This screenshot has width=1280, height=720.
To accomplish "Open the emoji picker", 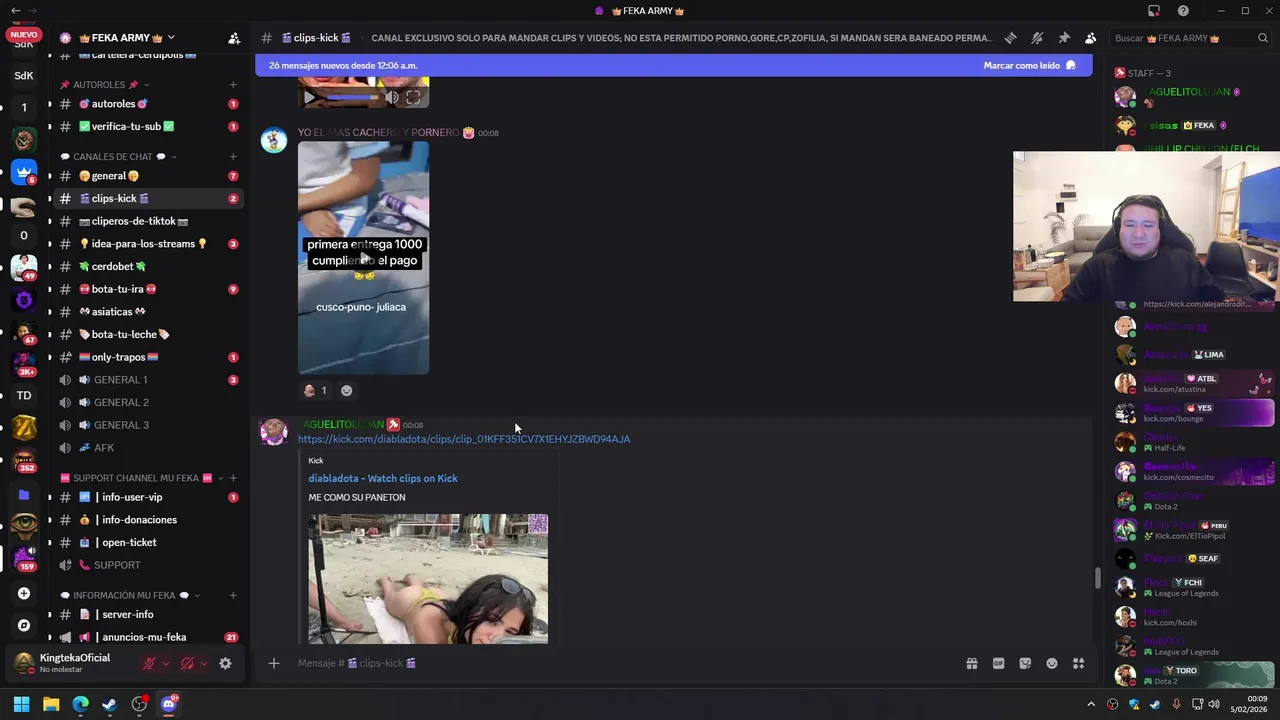I will [x=1052, y=663].
